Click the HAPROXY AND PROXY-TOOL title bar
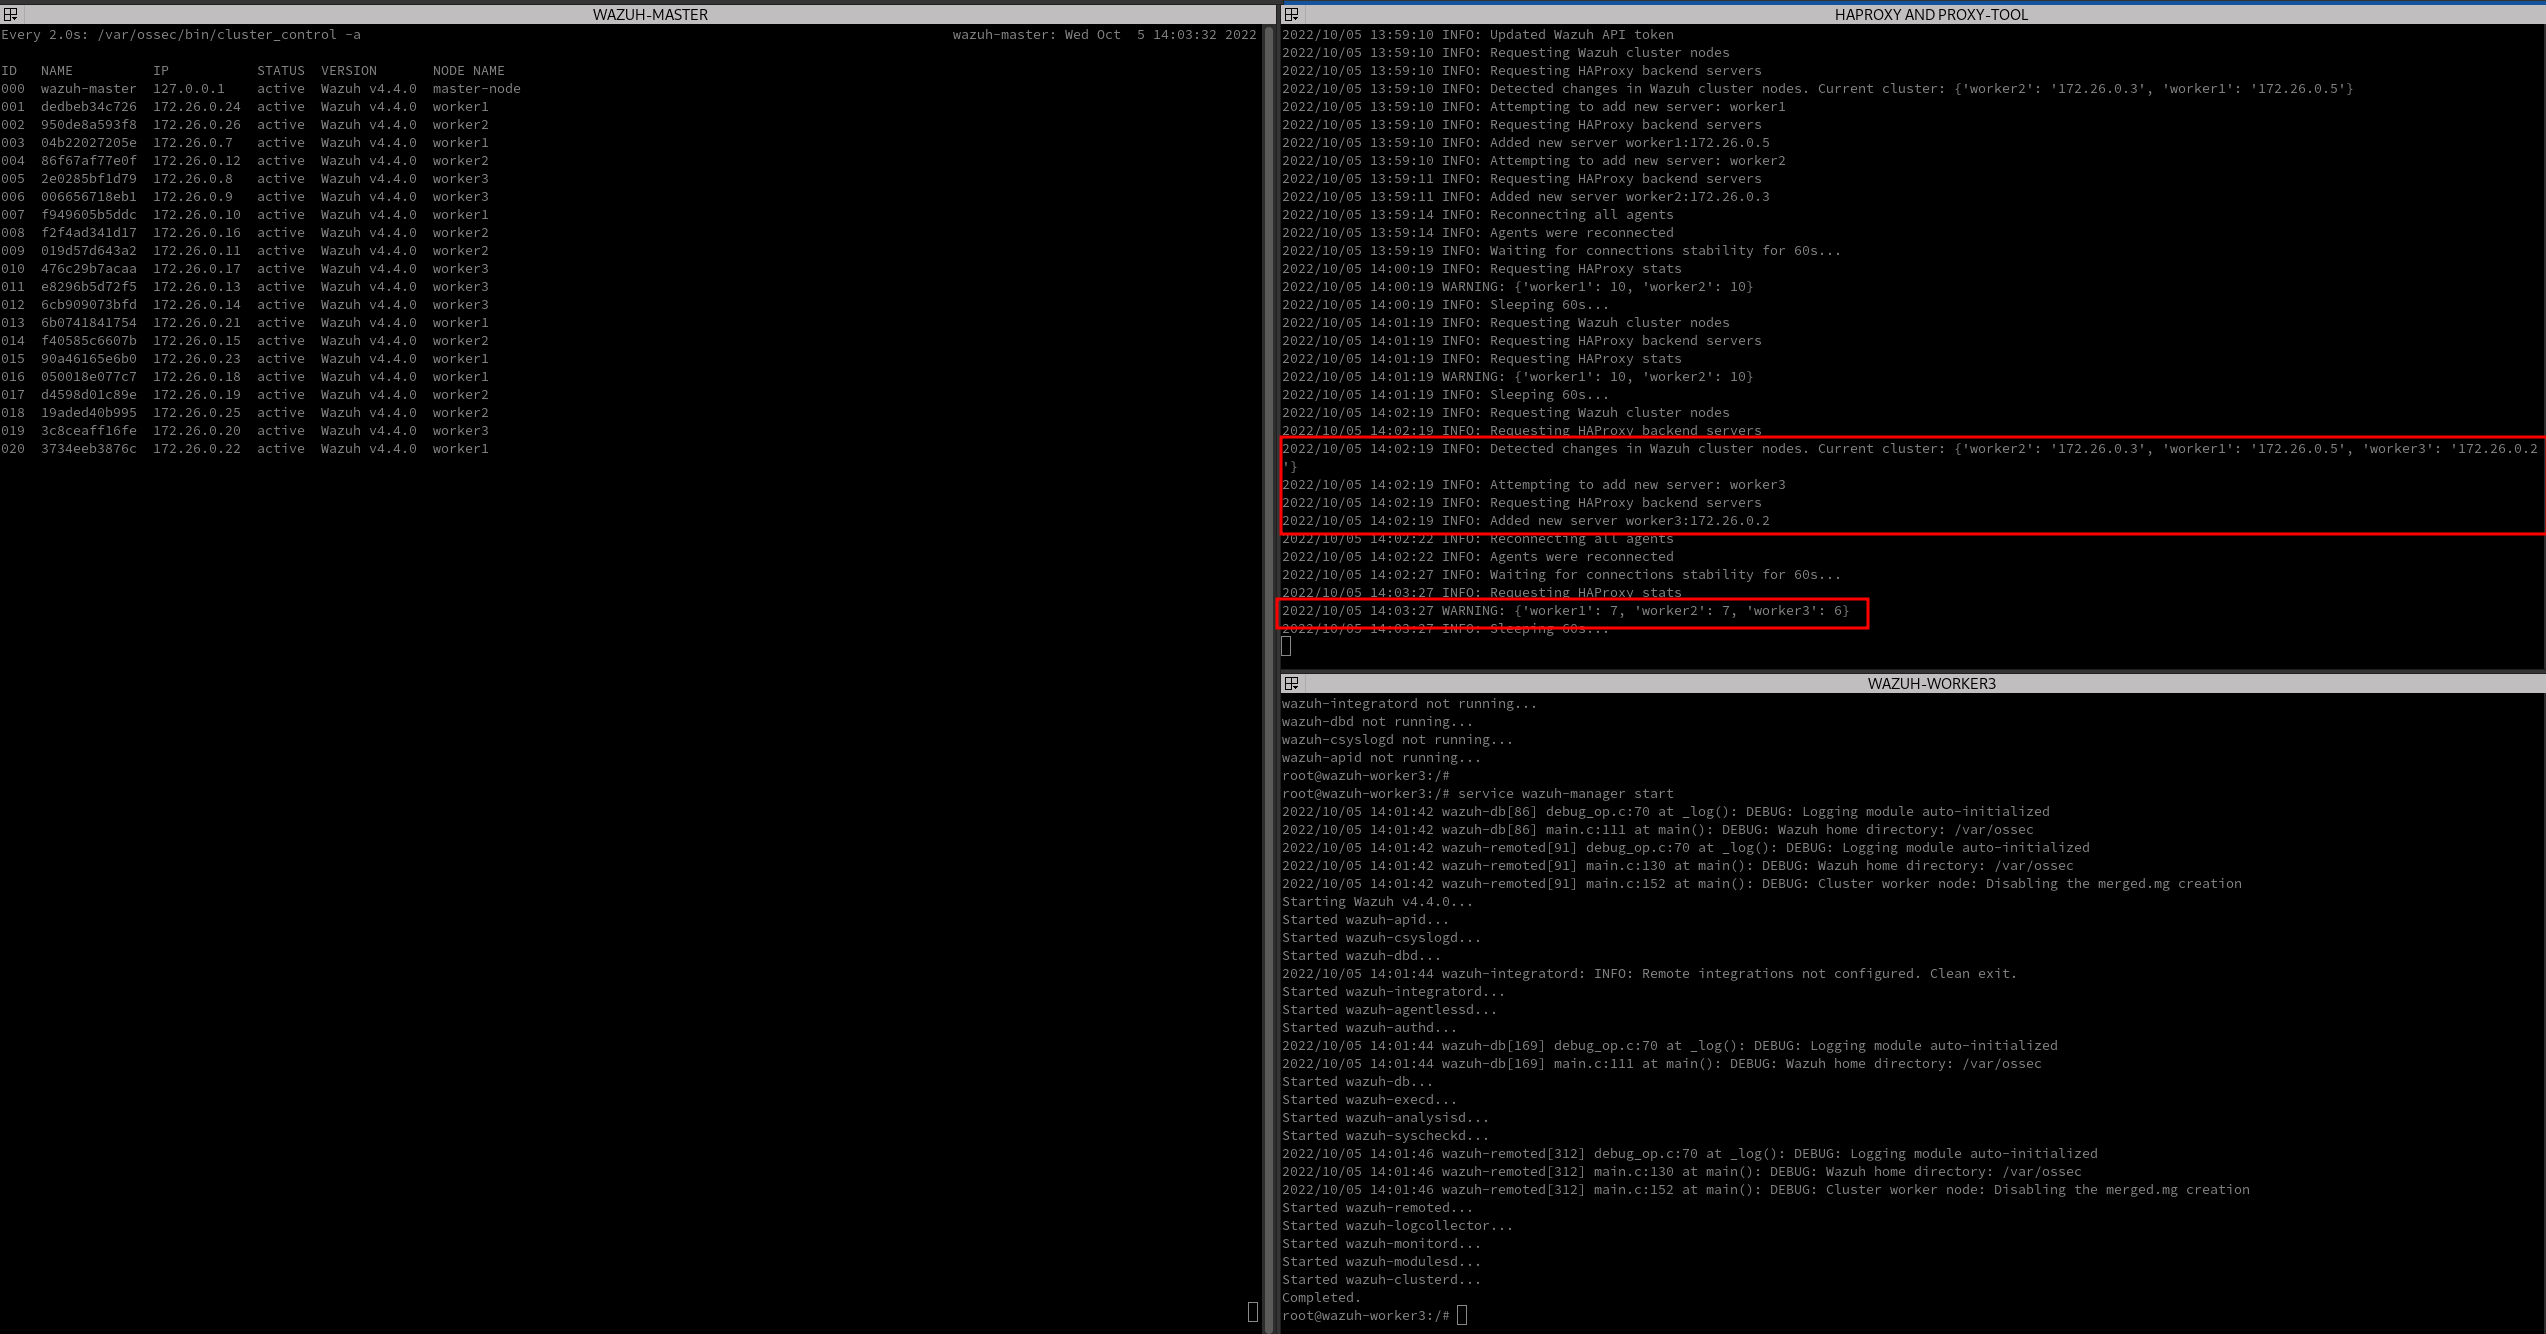The image size is (2546, 1334). [x=1930, y=14]
